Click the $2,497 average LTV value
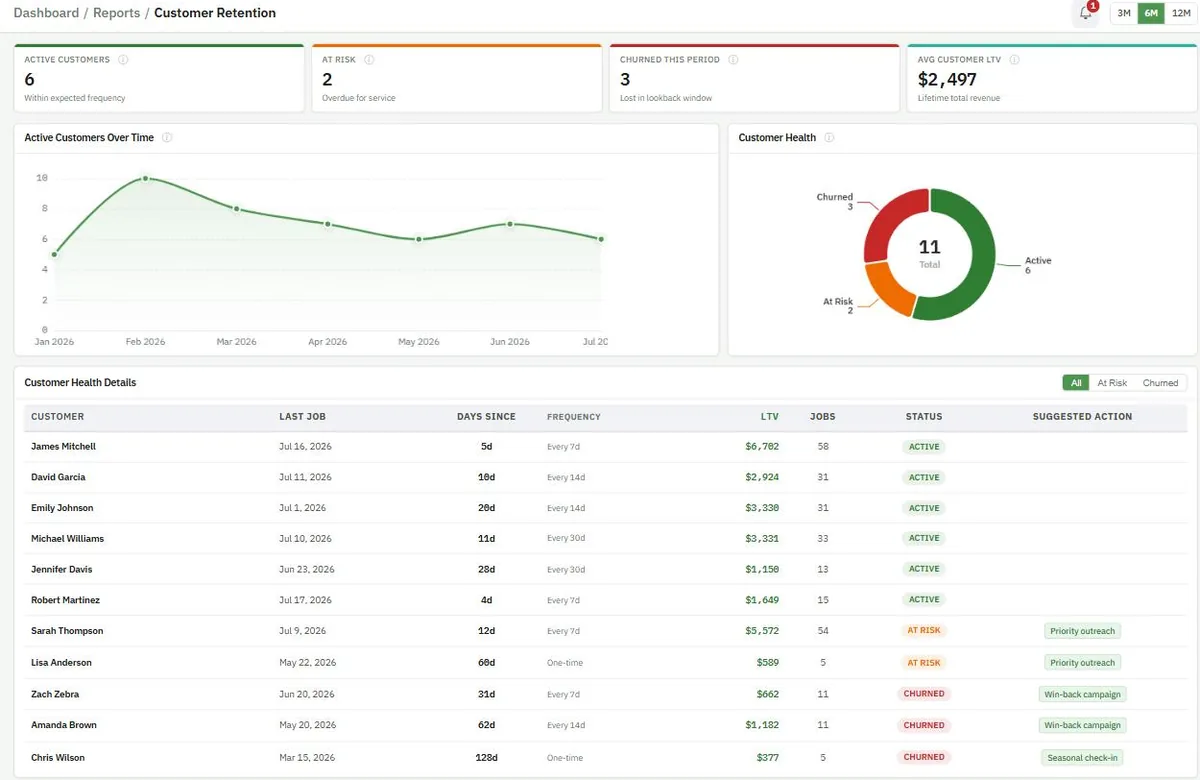 pos(947,80)
